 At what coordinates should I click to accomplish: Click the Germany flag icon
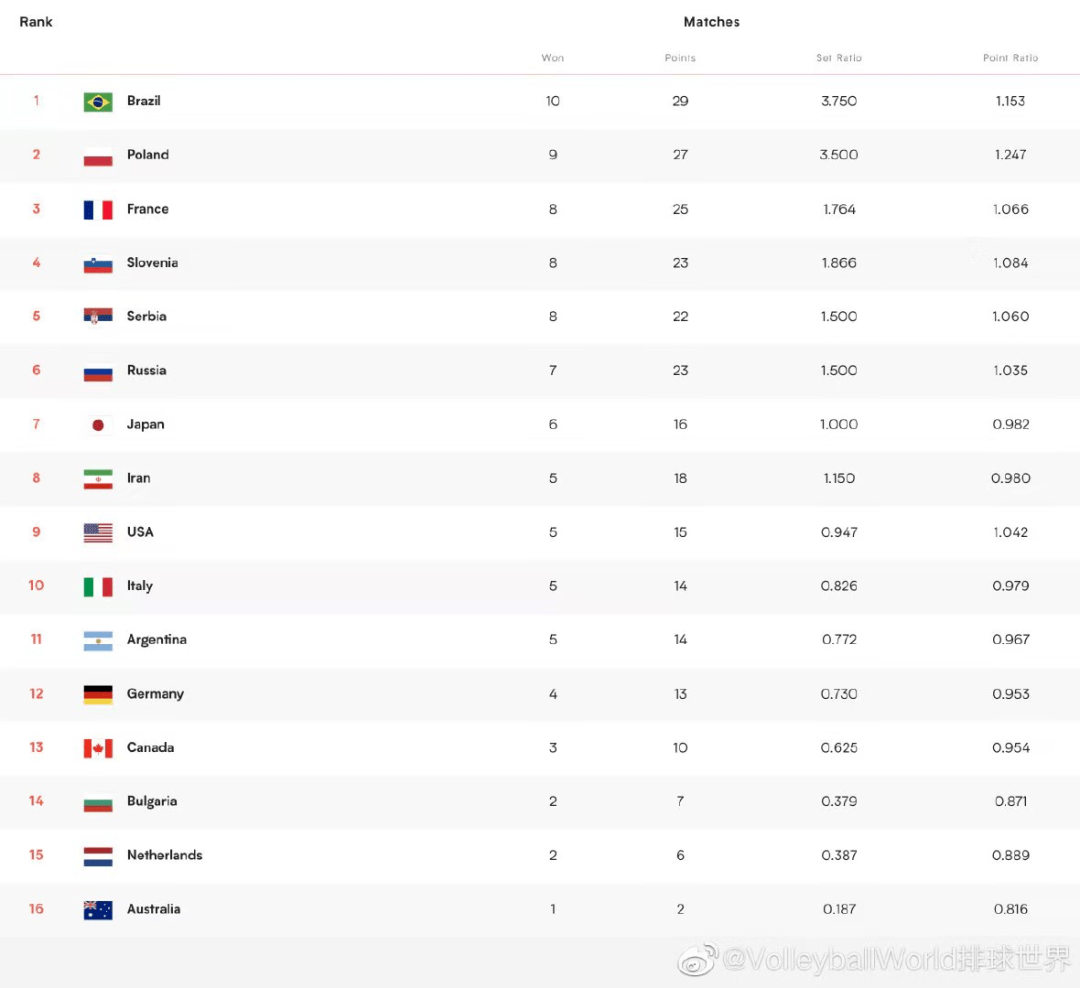tap(98, 694)
